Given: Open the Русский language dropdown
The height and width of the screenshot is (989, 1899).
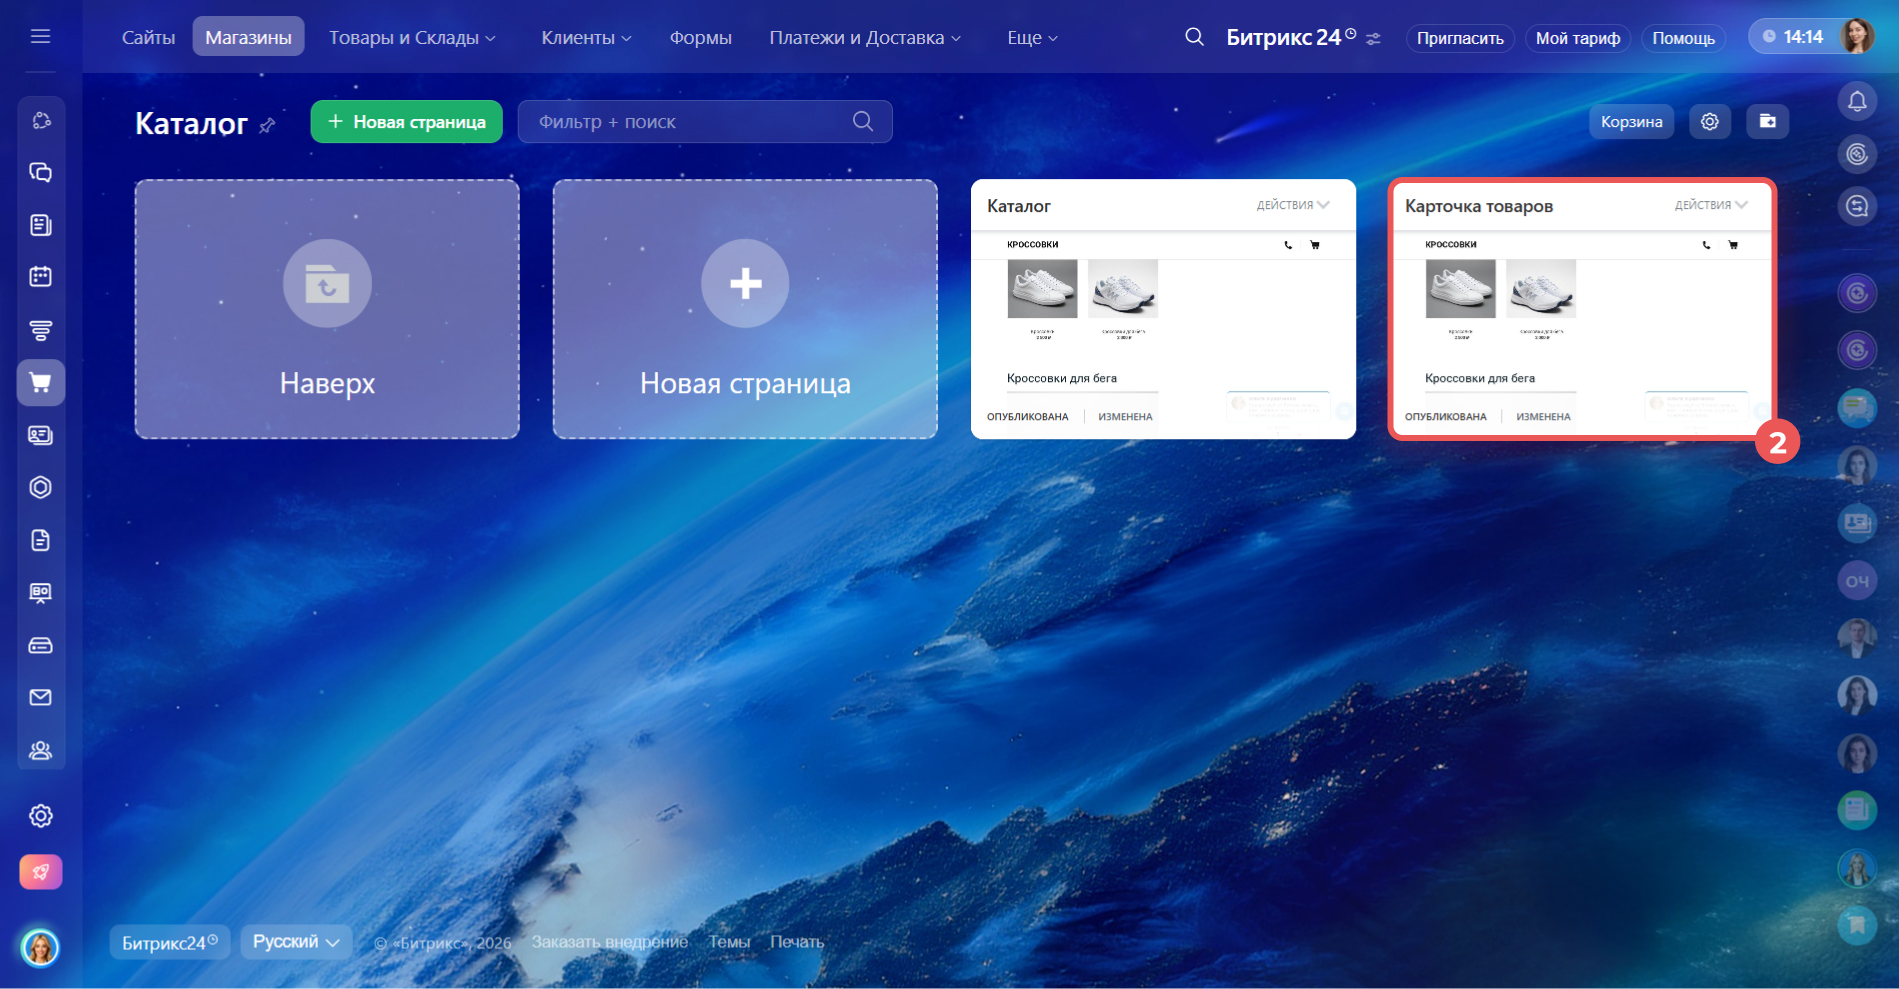Looking at the screenshot, I should click(x=296, y=942).
